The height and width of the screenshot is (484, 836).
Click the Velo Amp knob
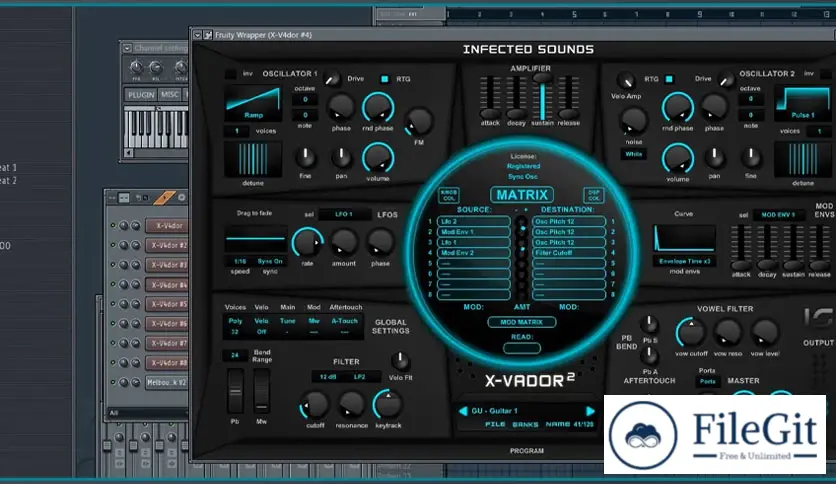click(626, 80)
